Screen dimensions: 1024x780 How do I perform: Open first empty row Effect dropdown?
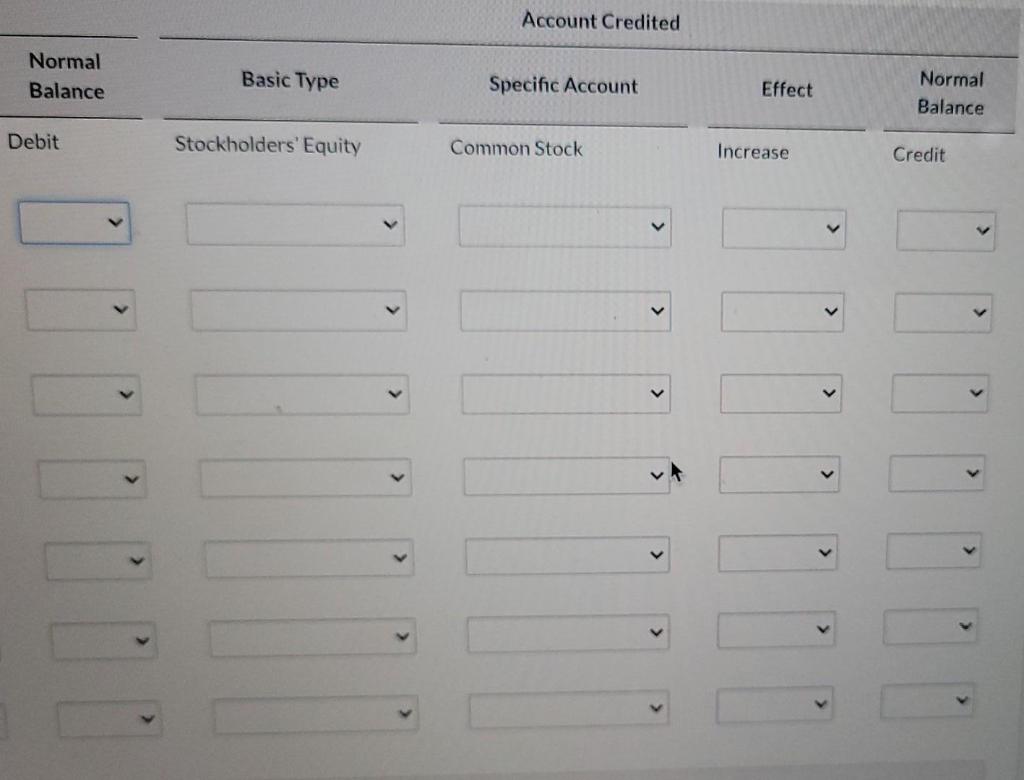tap(783, 229)
